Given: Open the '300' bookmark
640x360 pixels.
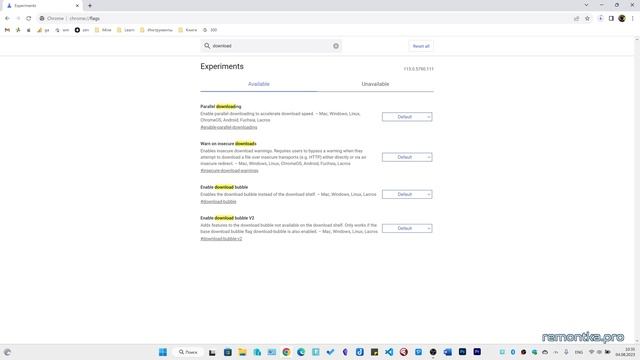Looking at the screenshot, I should click(x=210, y=30).
